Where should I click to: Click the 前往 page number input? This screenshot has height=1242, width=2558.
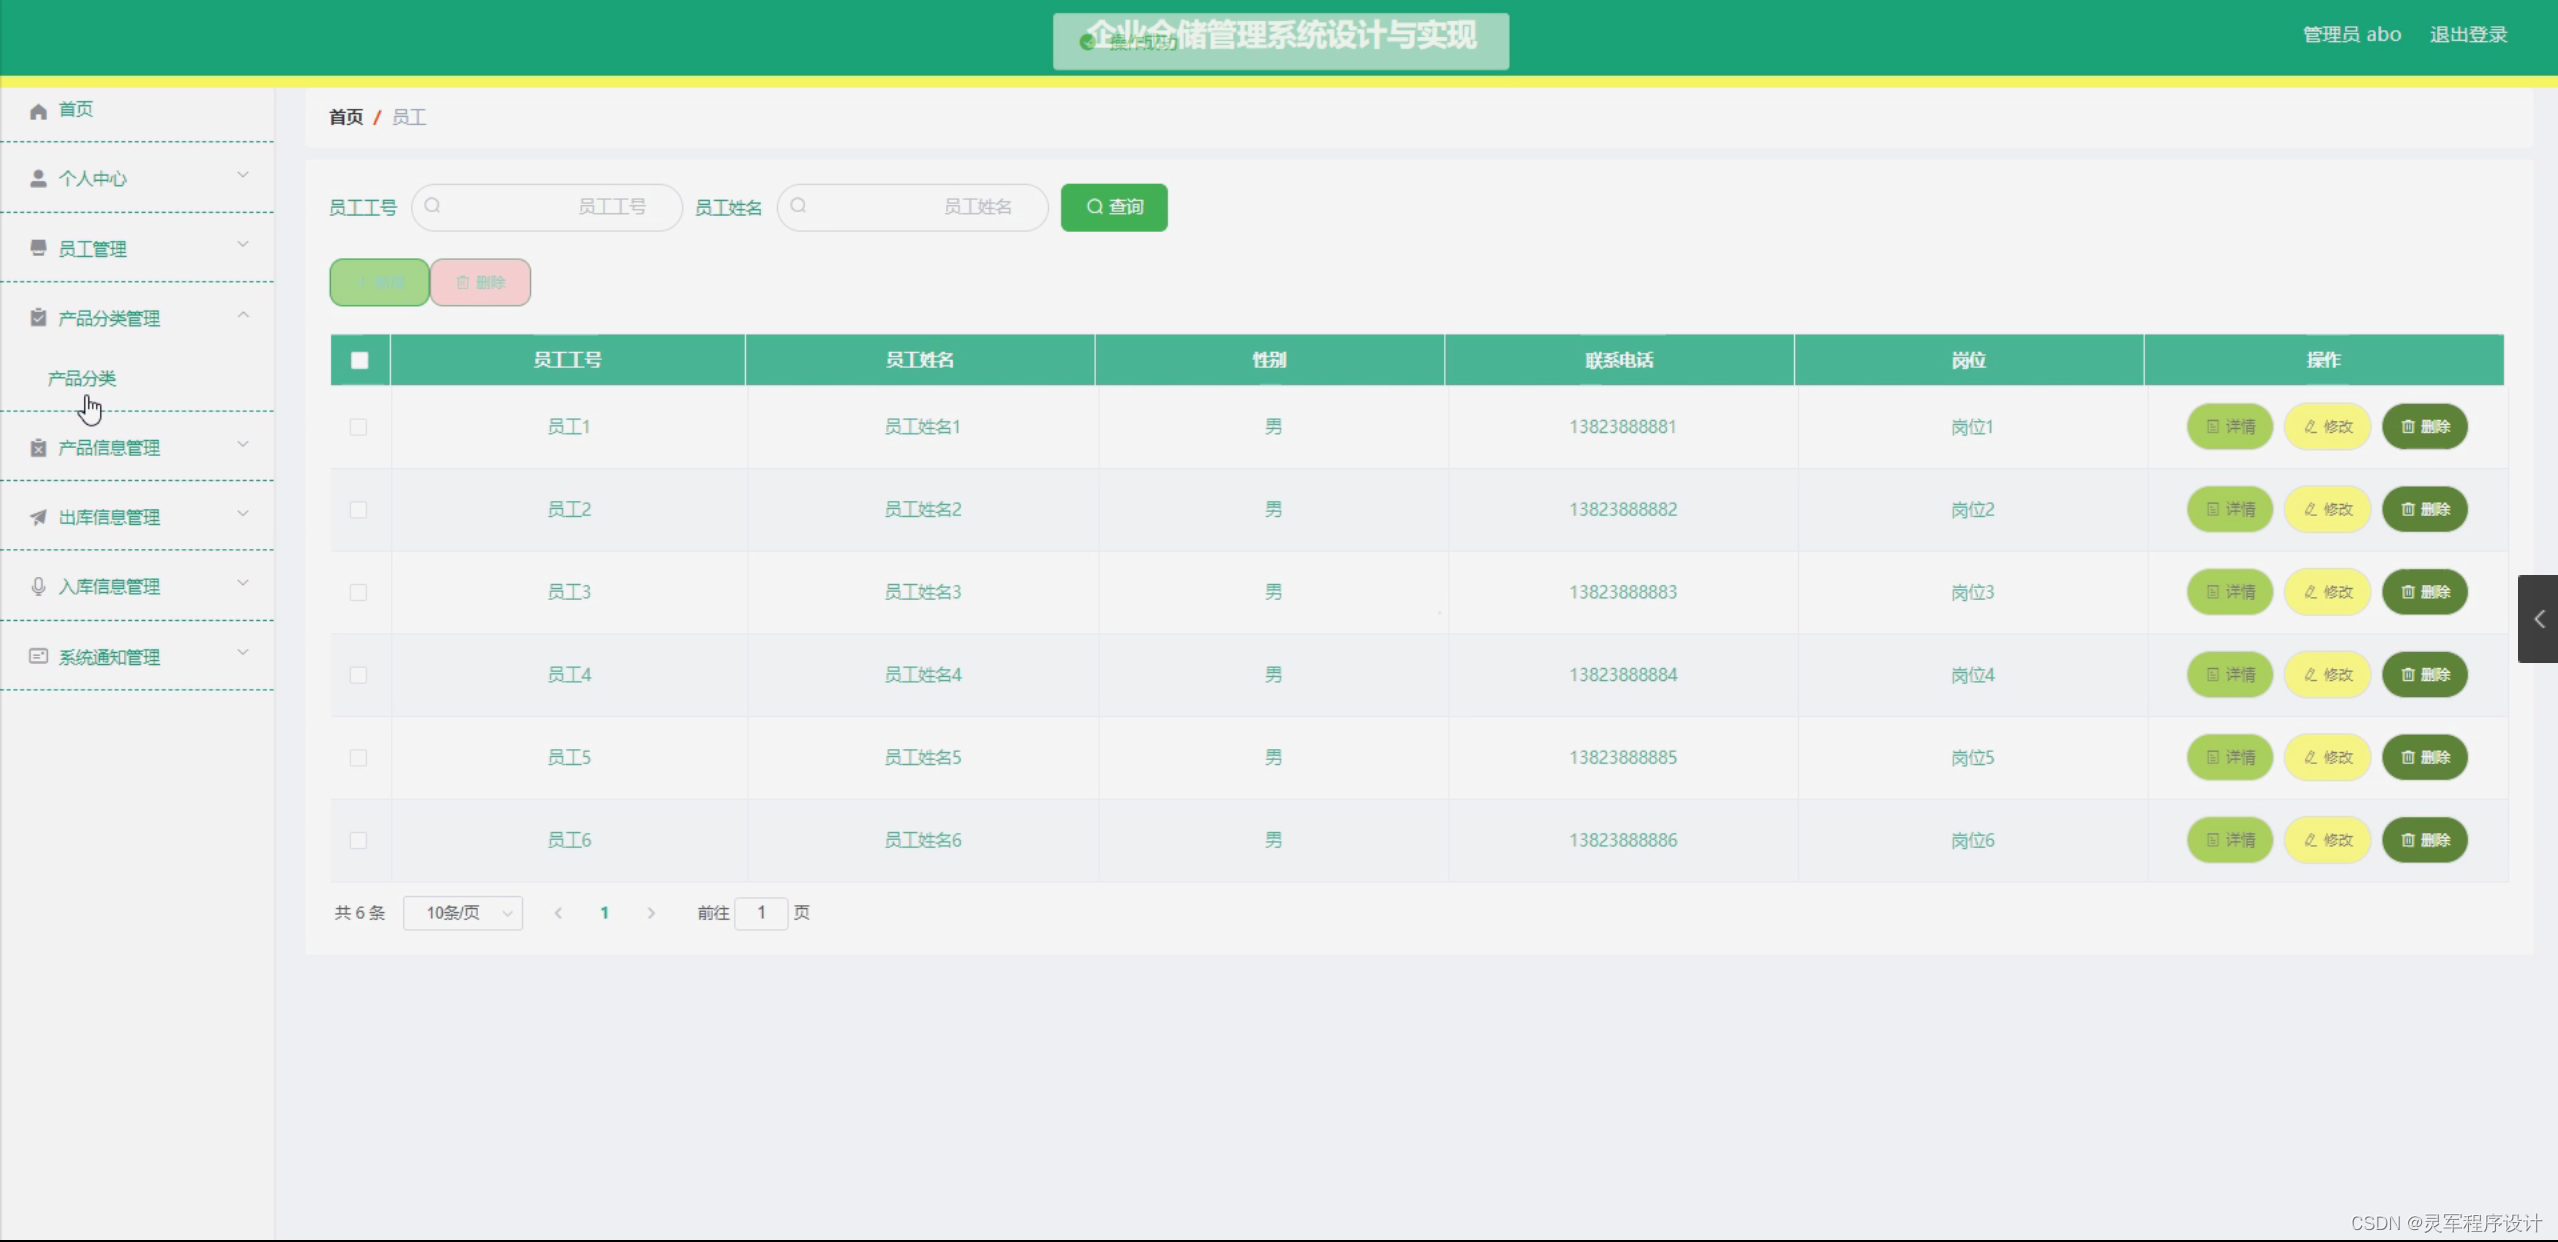click(761, 913)
